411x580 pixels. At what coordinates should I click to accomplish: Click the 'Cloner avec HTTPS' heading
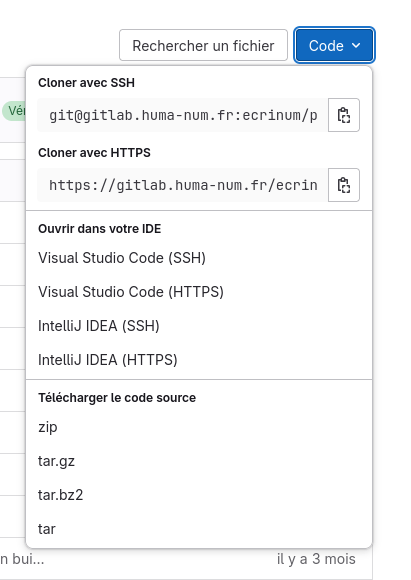tap(94, 152)
